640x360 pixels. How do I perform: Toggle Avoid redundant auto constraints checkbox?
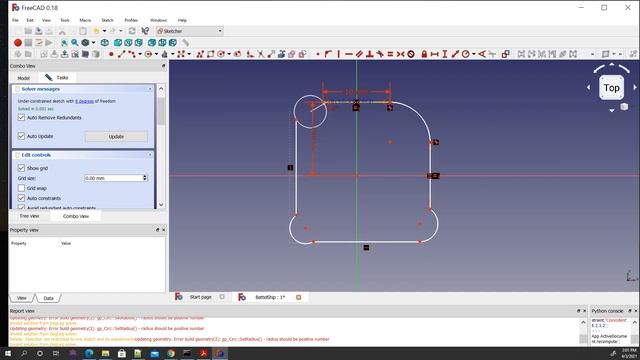21,207
